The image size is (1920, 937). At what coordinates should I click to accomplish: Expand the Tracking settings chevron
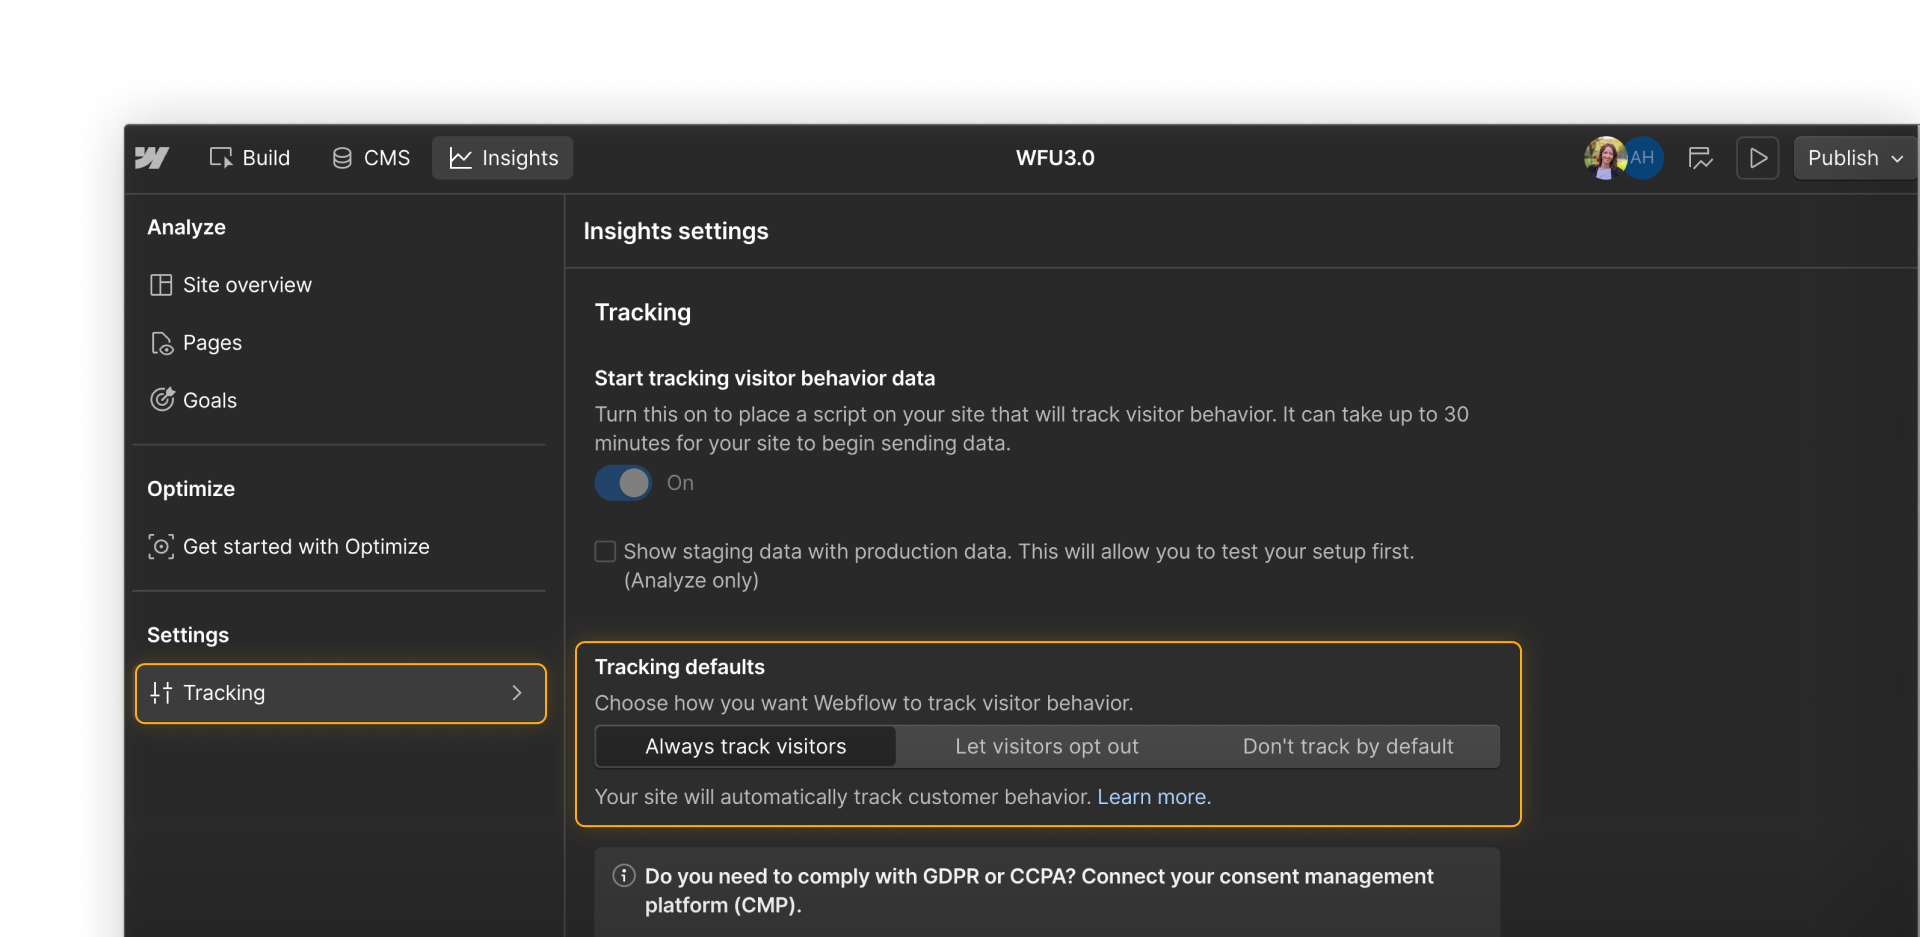point(517,693)
